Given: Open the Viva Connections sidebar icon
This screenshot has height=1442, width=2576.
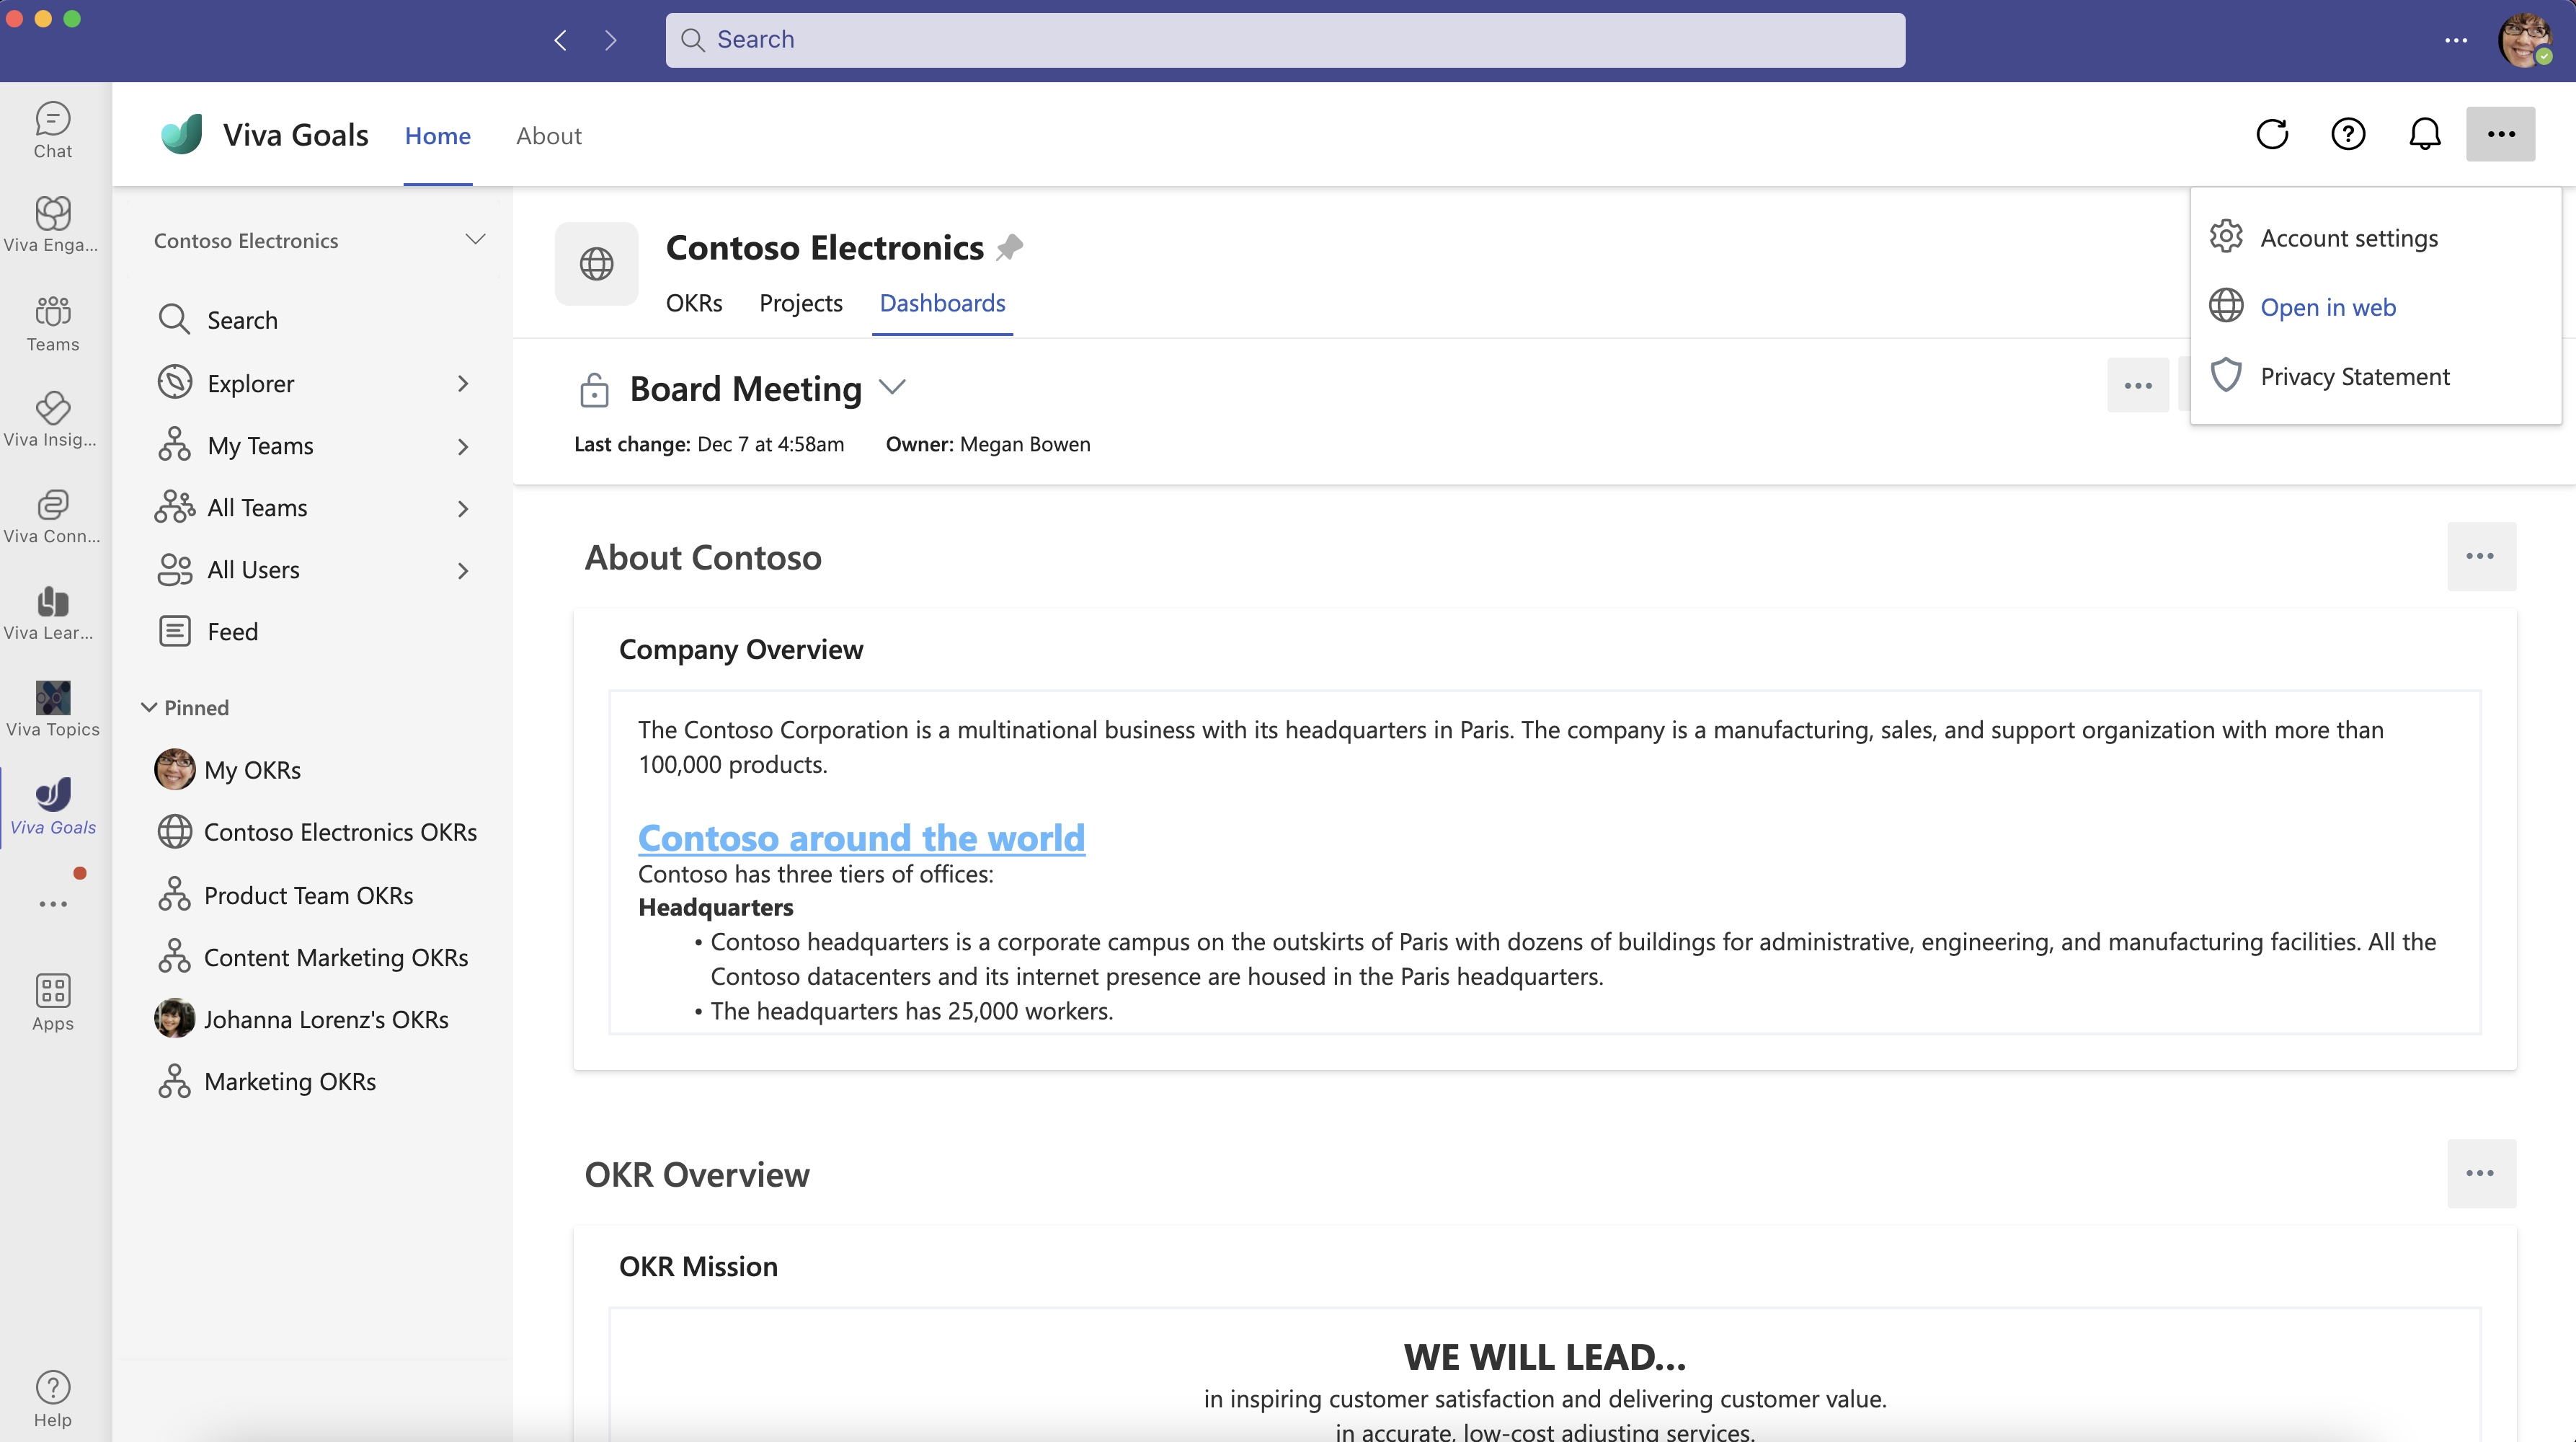Looking at the screenshot, I should 53,515.
